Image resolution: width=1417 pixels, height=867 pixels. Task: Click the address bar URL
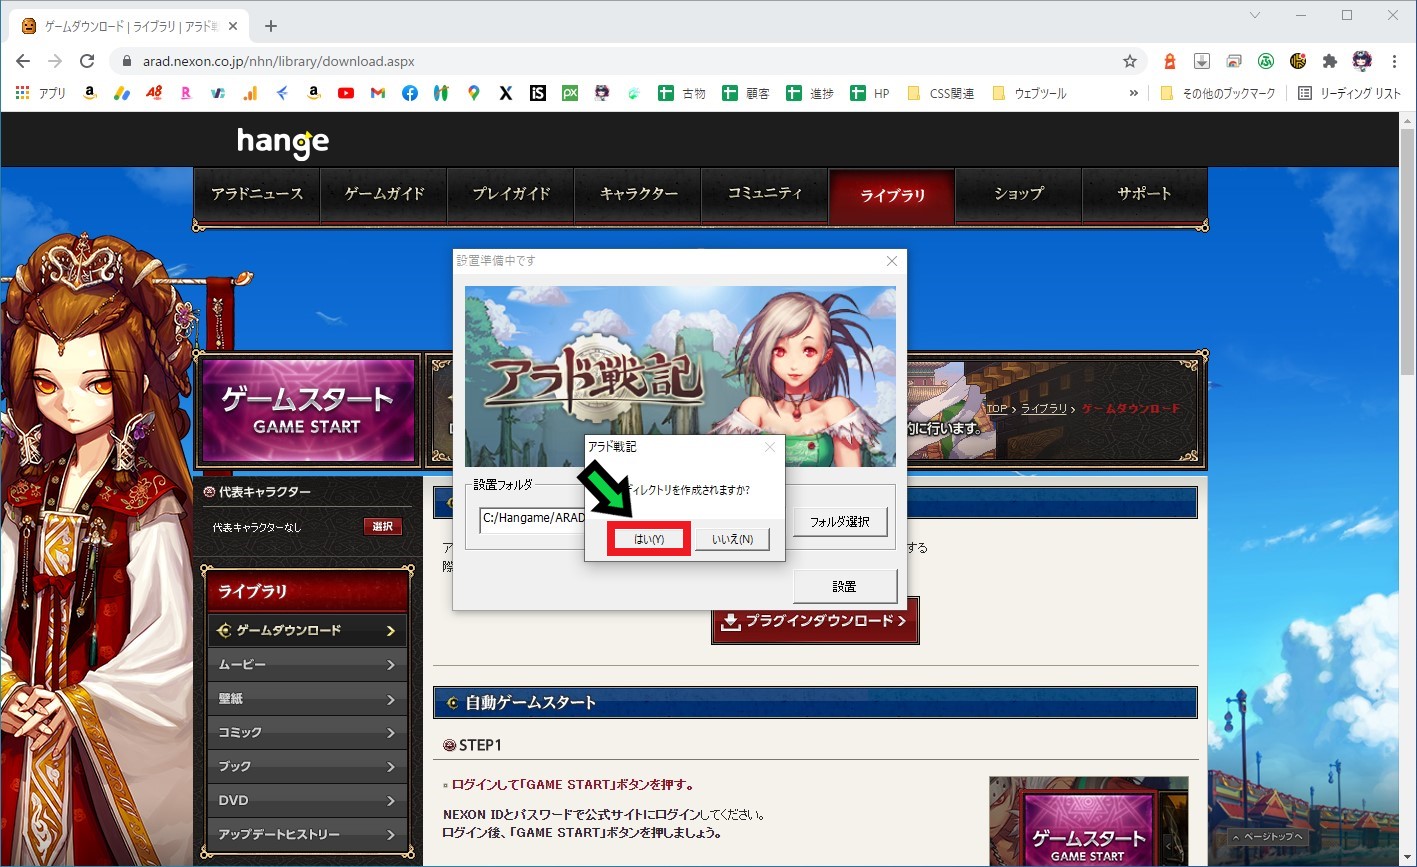(278, 61)
